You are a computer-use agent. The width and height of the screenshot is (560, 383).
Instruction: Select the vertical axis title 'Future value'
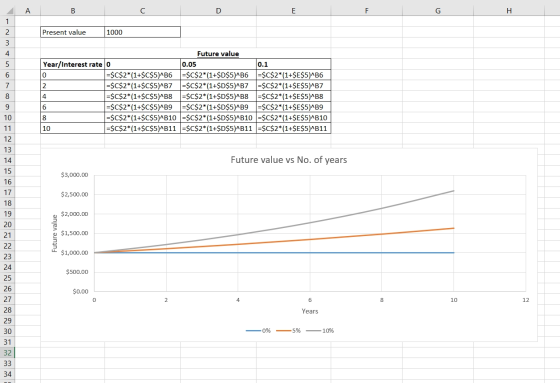pyautogui.click(x=55, y=233)
